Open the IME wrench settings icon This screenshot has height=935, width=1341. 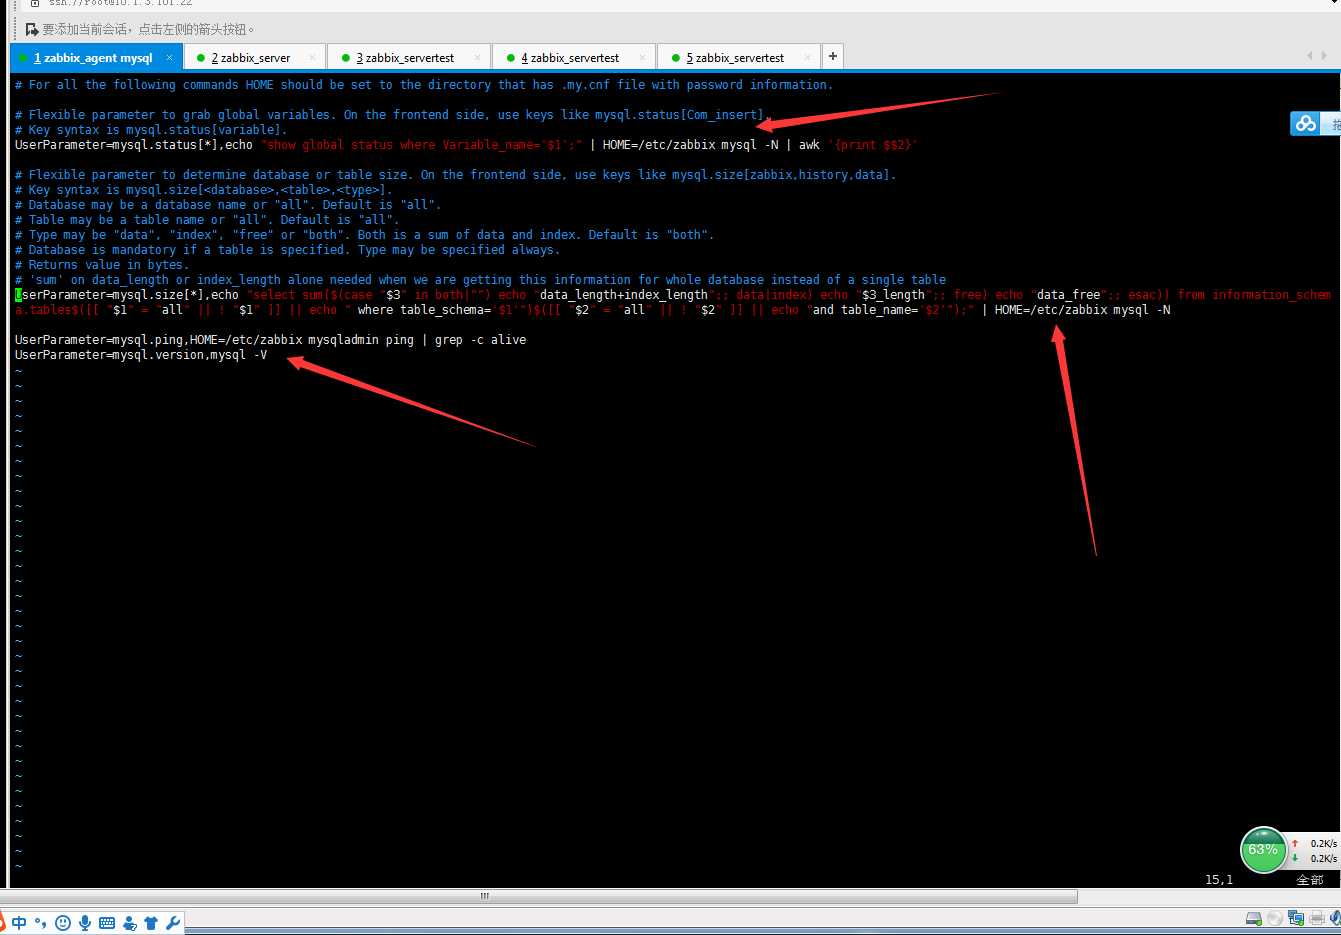pyautogui.click(x=172, y=923)
